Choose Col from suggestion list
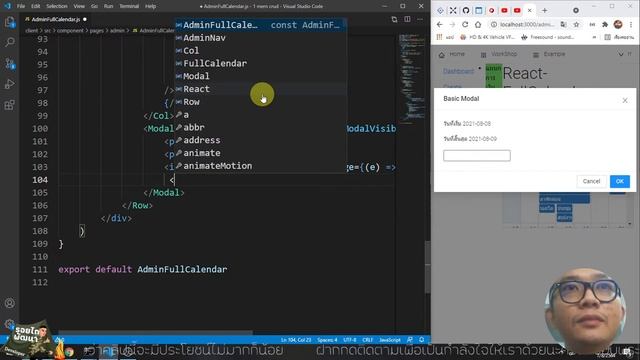 261,51
